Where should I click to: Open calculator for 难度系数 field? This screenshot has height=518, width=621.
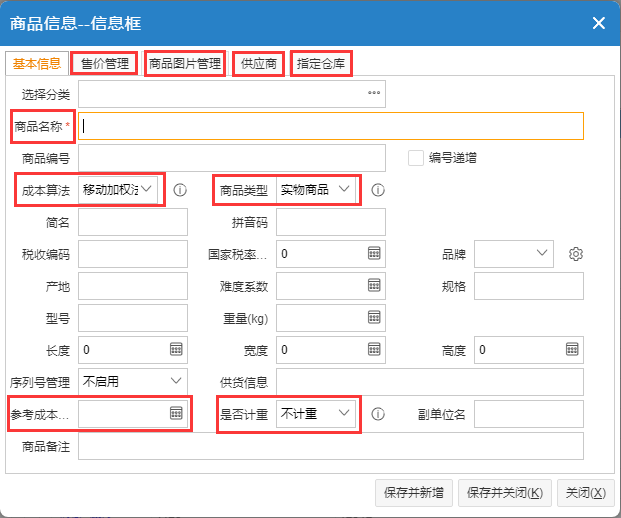374,285
